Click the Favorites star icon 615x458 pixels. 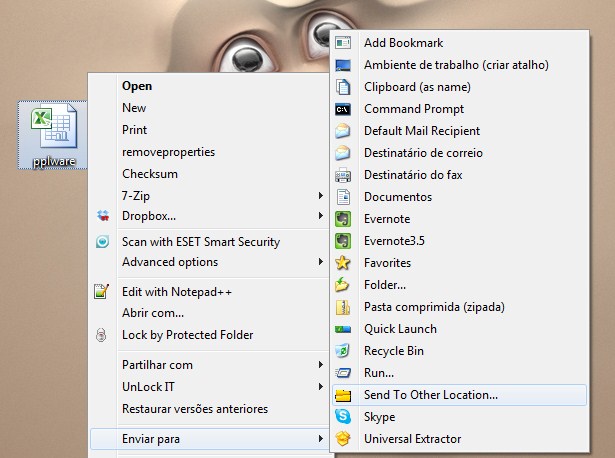(x=343, y=263)
